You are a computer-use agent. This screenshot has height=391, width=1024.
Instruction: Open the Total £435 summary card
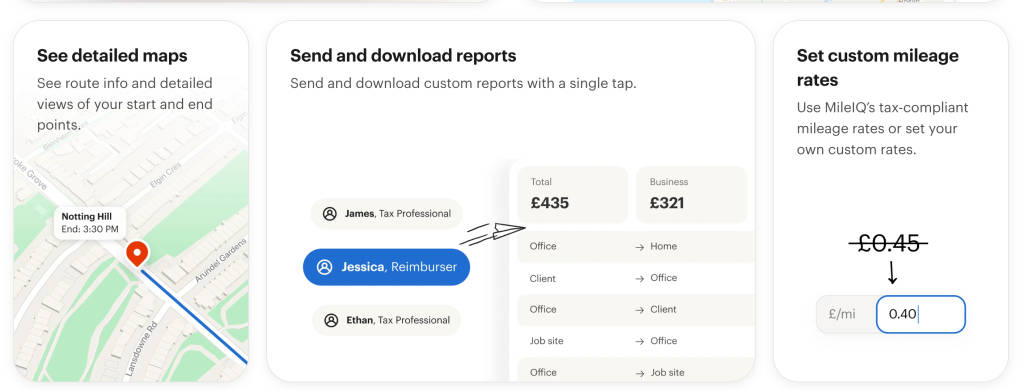click(x=573, y=195)
